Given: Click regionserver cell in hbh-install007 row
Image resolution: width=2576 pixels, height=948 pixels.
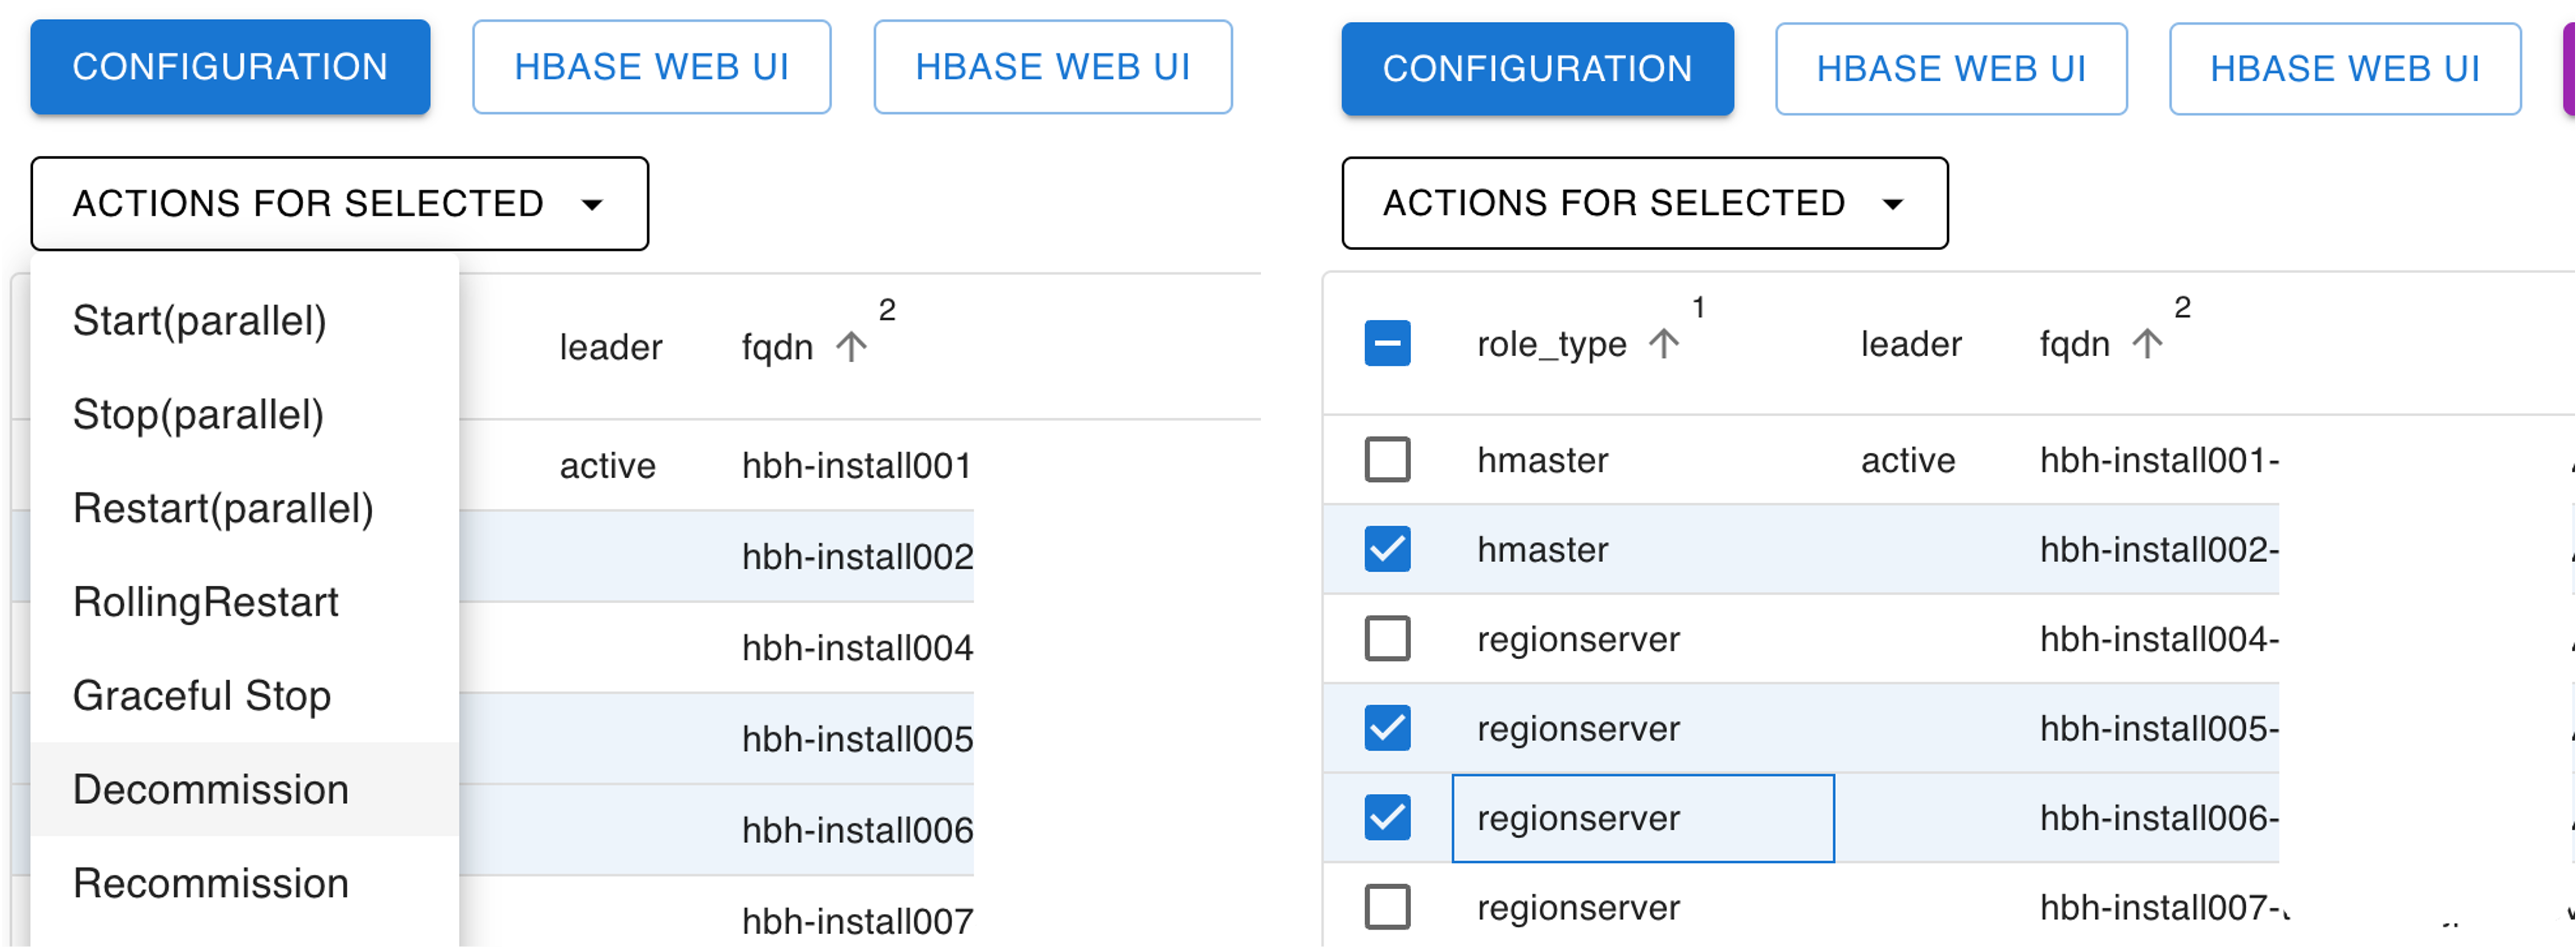Looking at the screenshot, I should coord(1579,907).
